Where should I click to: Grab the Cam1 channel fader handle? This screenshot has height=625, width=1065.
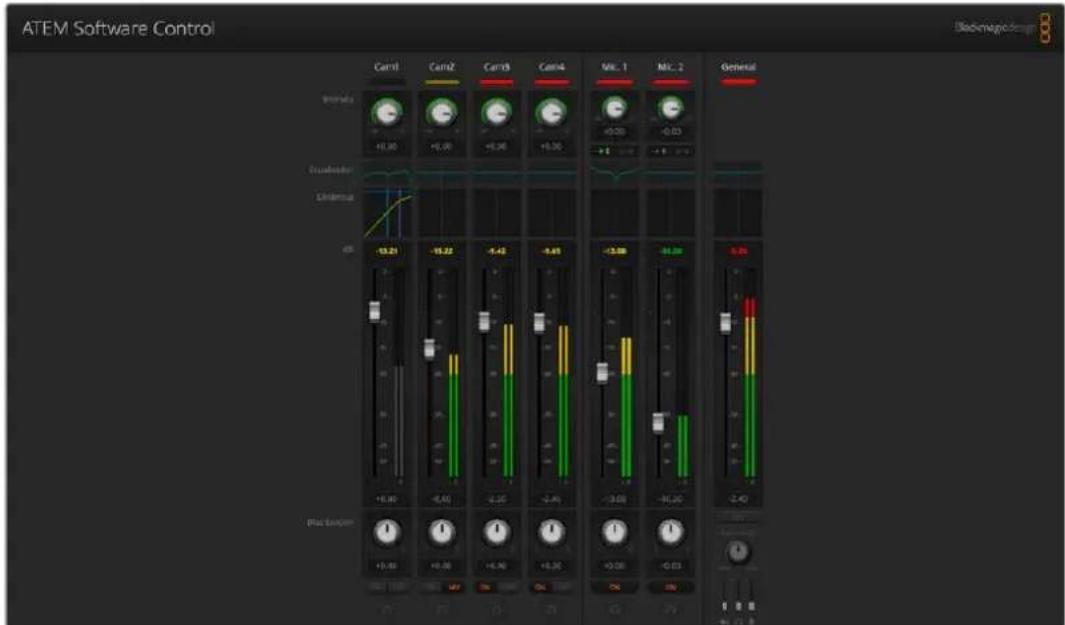374,311
